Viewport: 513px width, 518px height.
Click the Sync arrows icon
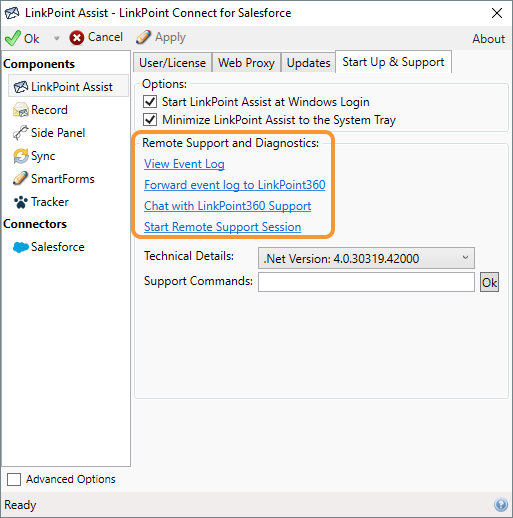[21, 156]
